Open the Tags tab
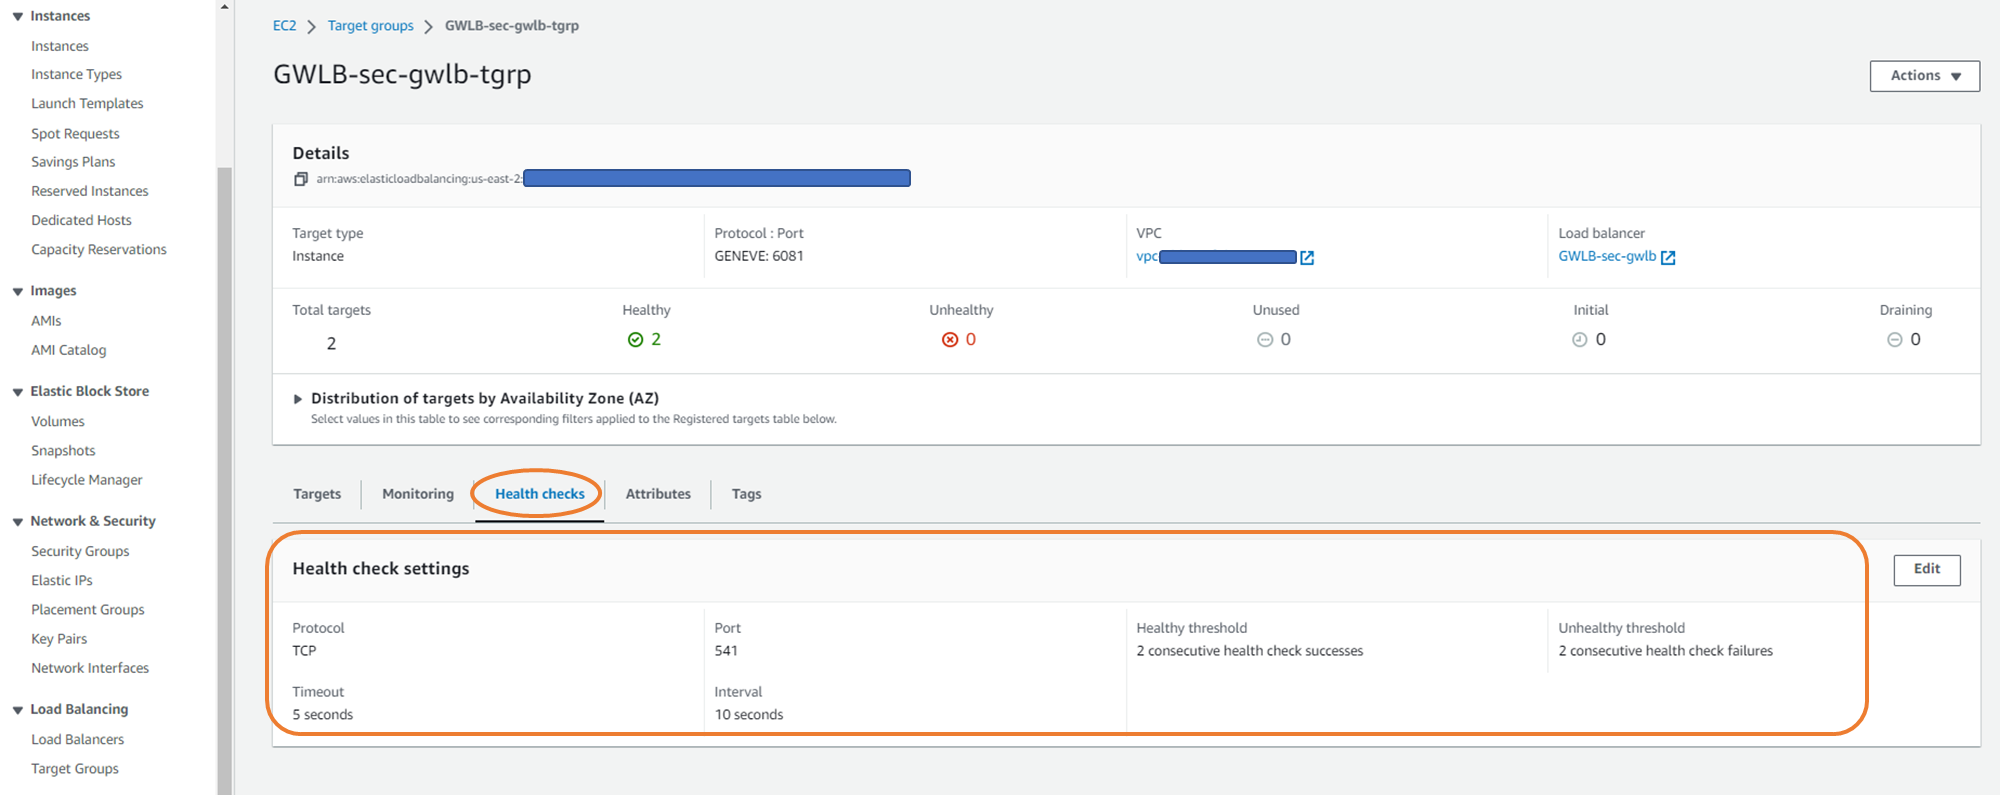 [x=746, y=494]
